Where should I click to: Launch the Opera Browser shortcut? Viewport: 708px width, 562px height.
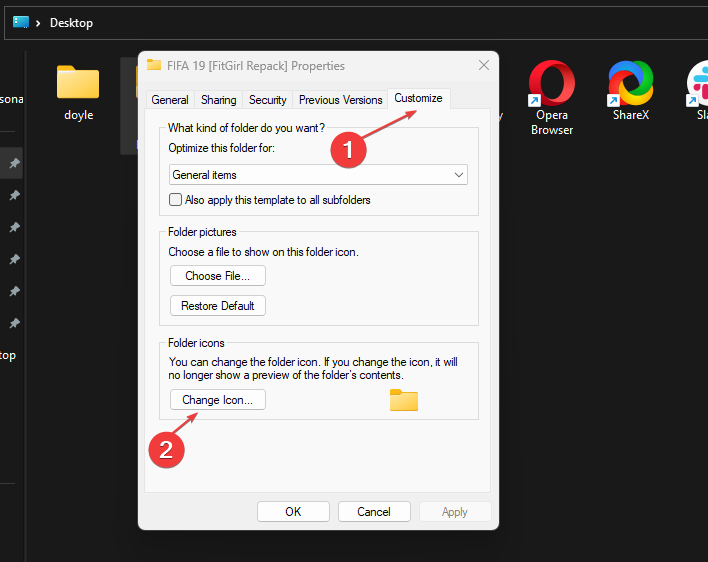pyautogui.click(x=551, y=98)
